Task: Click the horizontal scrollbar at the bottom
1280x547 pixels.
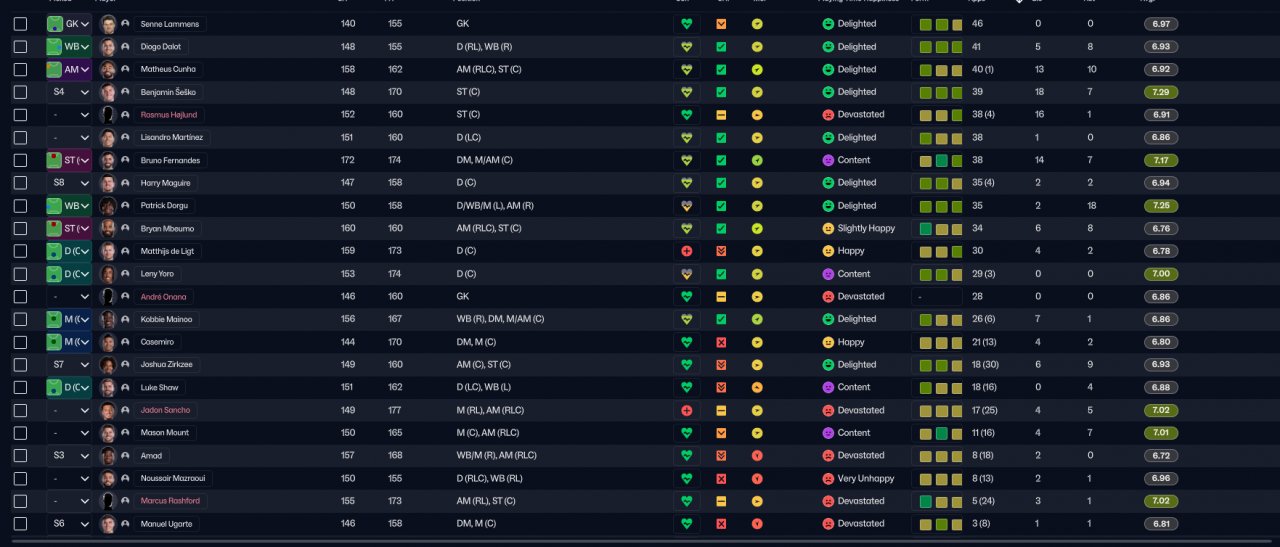Action: click(x=640, y=541)
